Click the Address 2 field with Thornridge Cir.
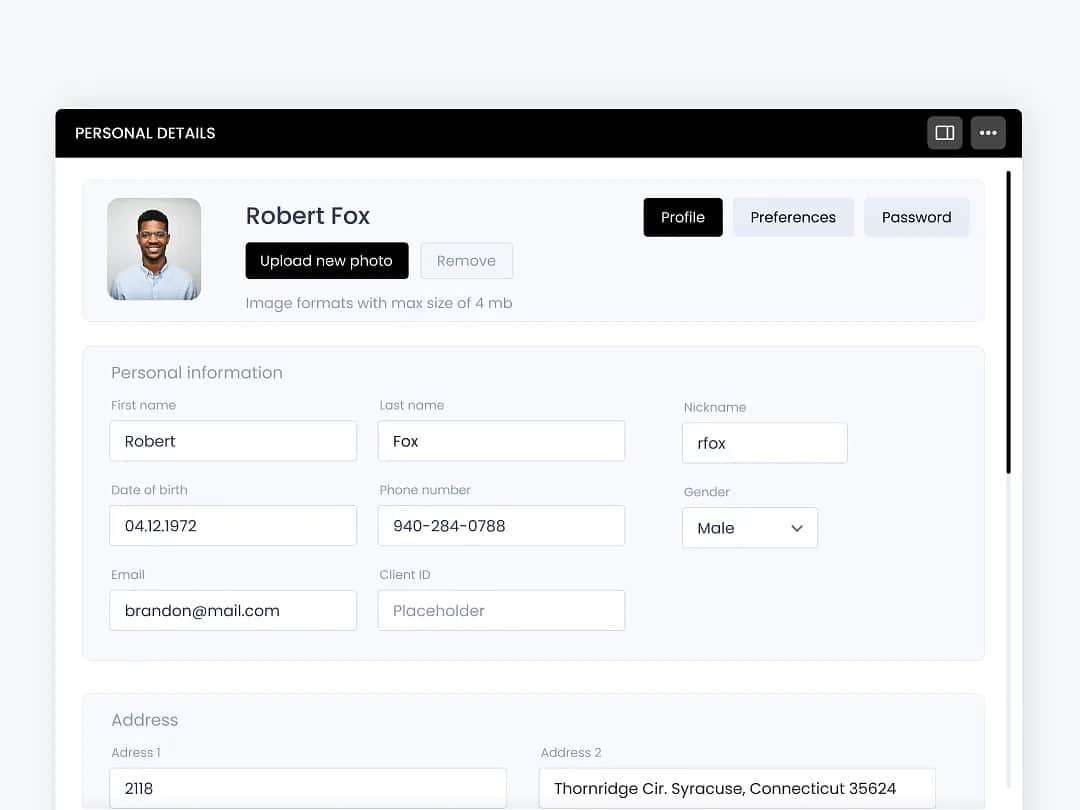Image resolution: width=1080 pixels, height=810 pixels. [737, 788]
